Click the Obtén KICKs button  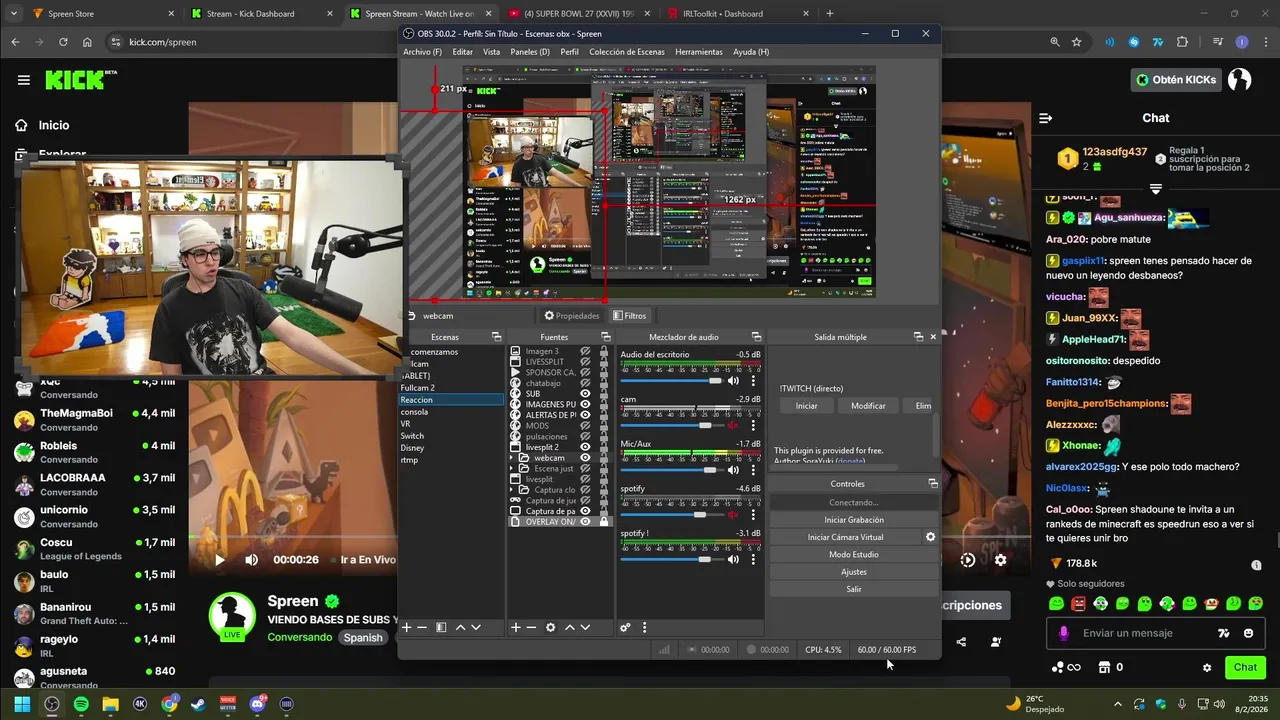tap(1176, 80)
